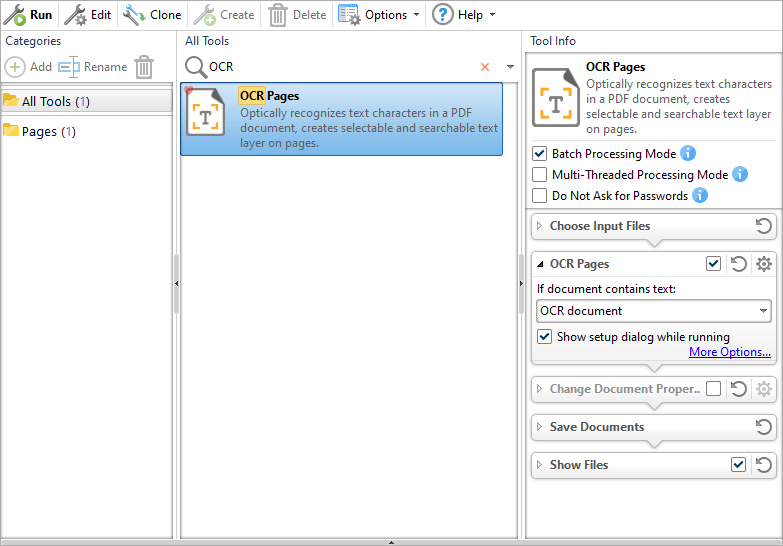Click the Run tool icon
783x546 pixels.
15,15
